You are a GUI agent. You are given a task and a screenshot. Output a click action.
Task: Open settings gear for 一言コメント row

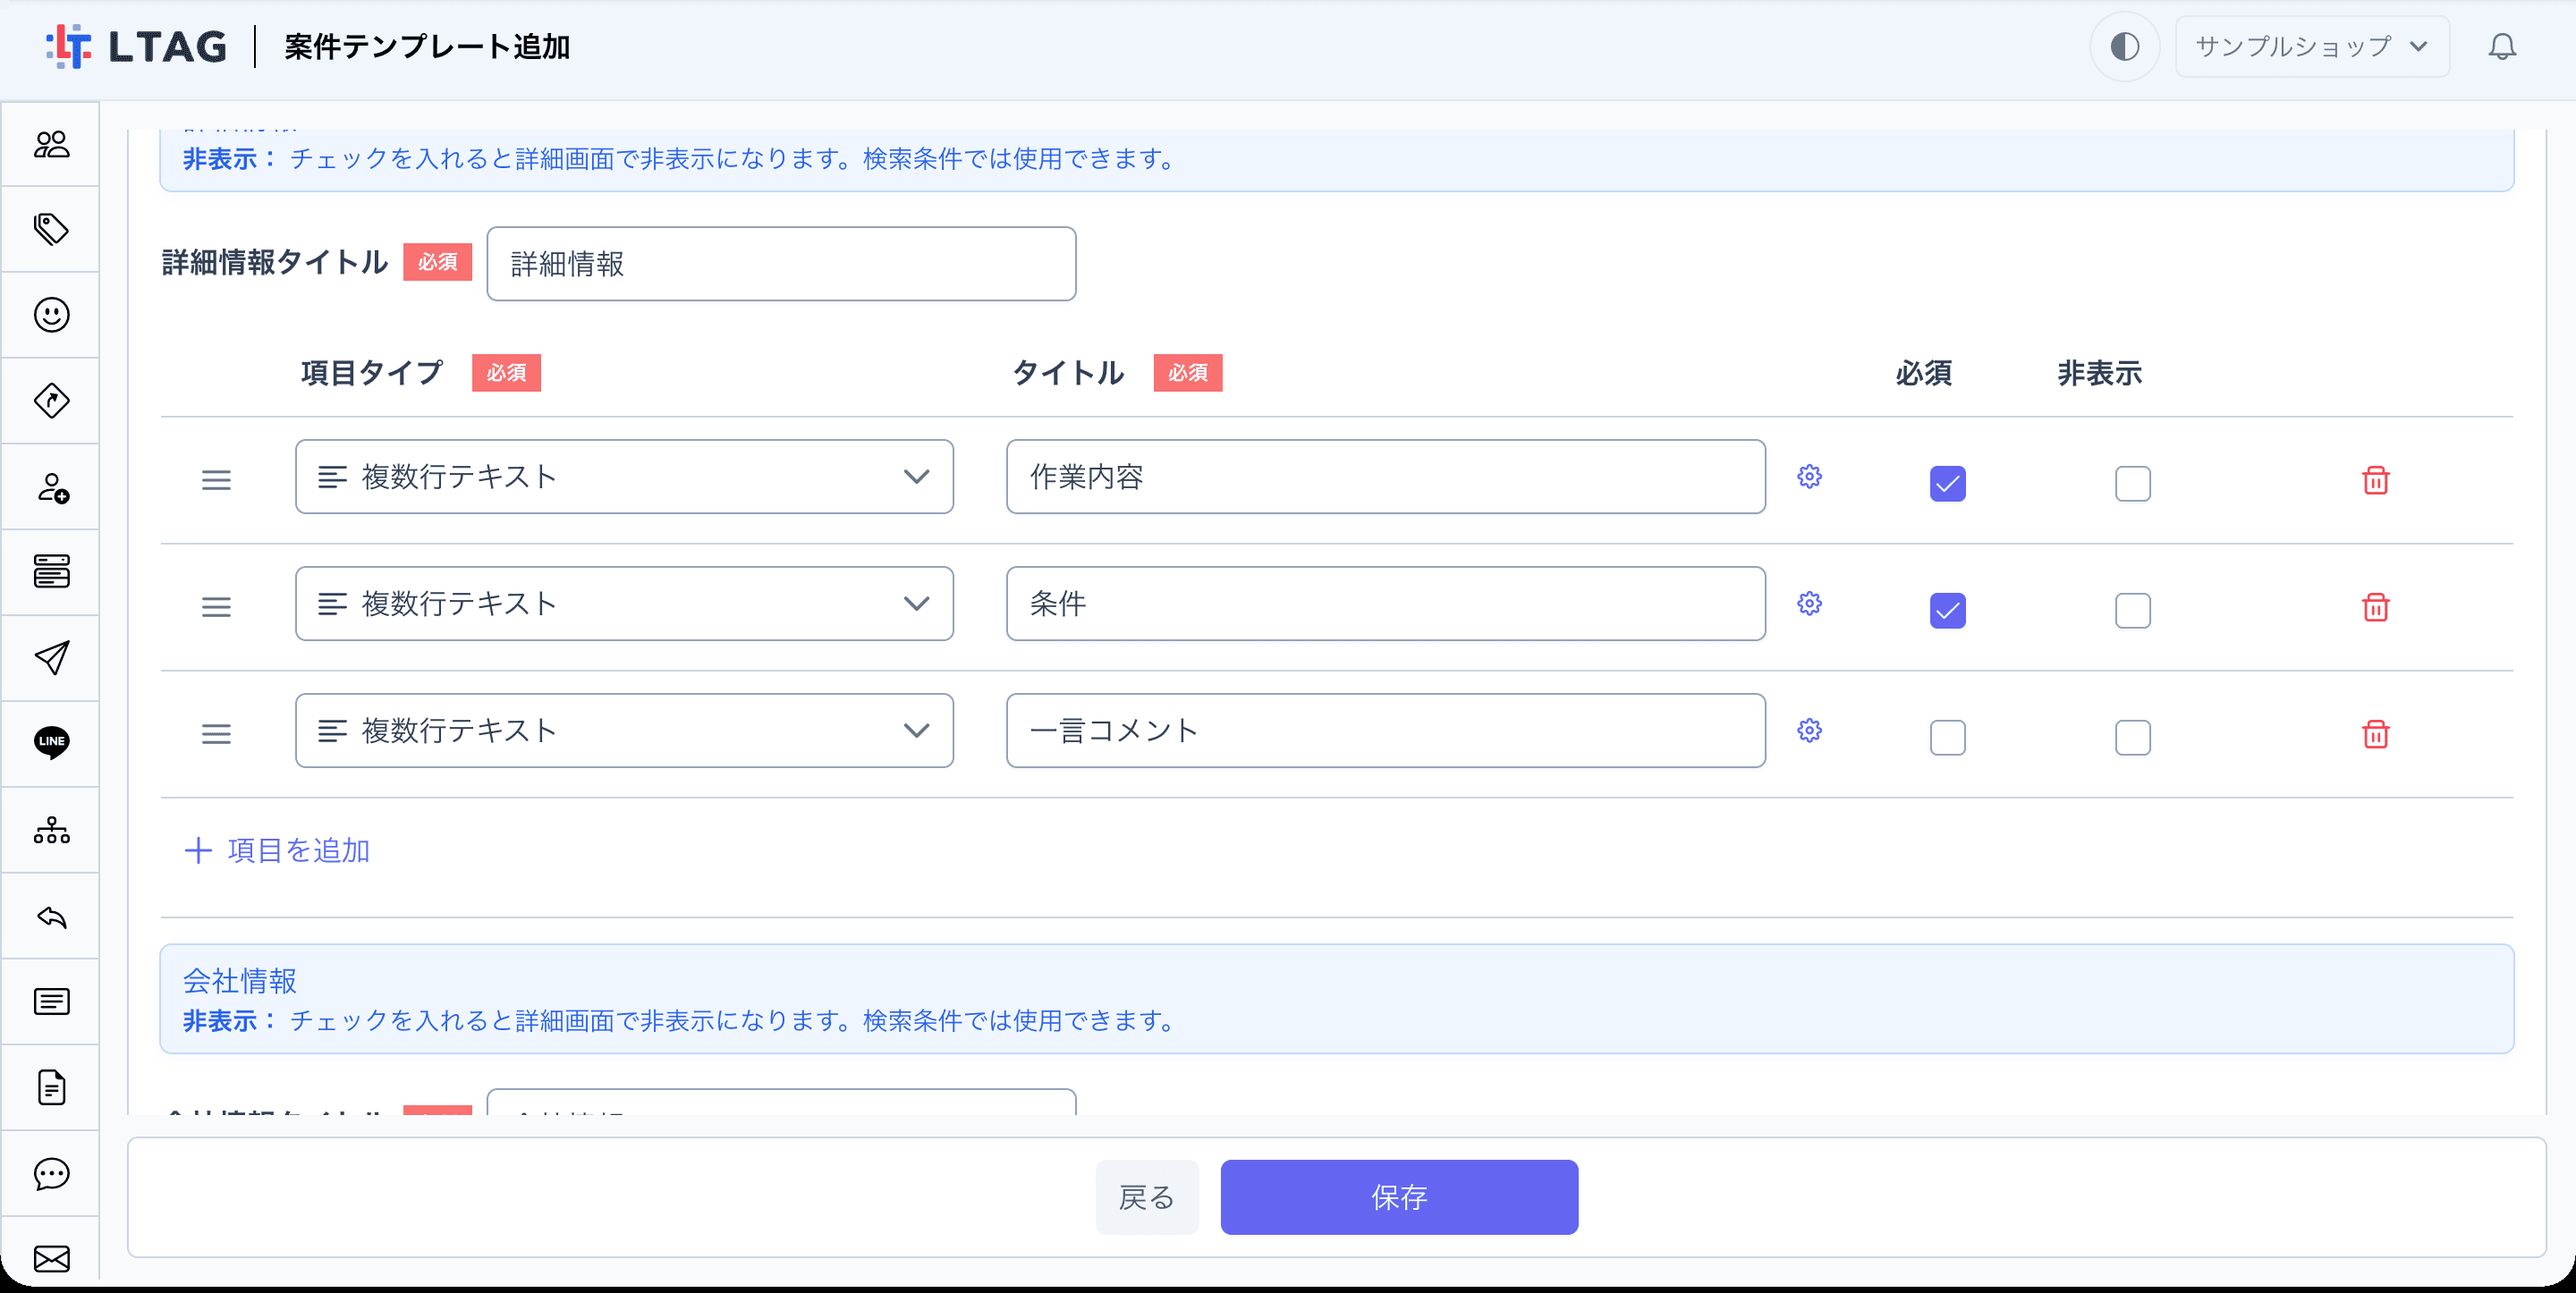coord(1809,731)
